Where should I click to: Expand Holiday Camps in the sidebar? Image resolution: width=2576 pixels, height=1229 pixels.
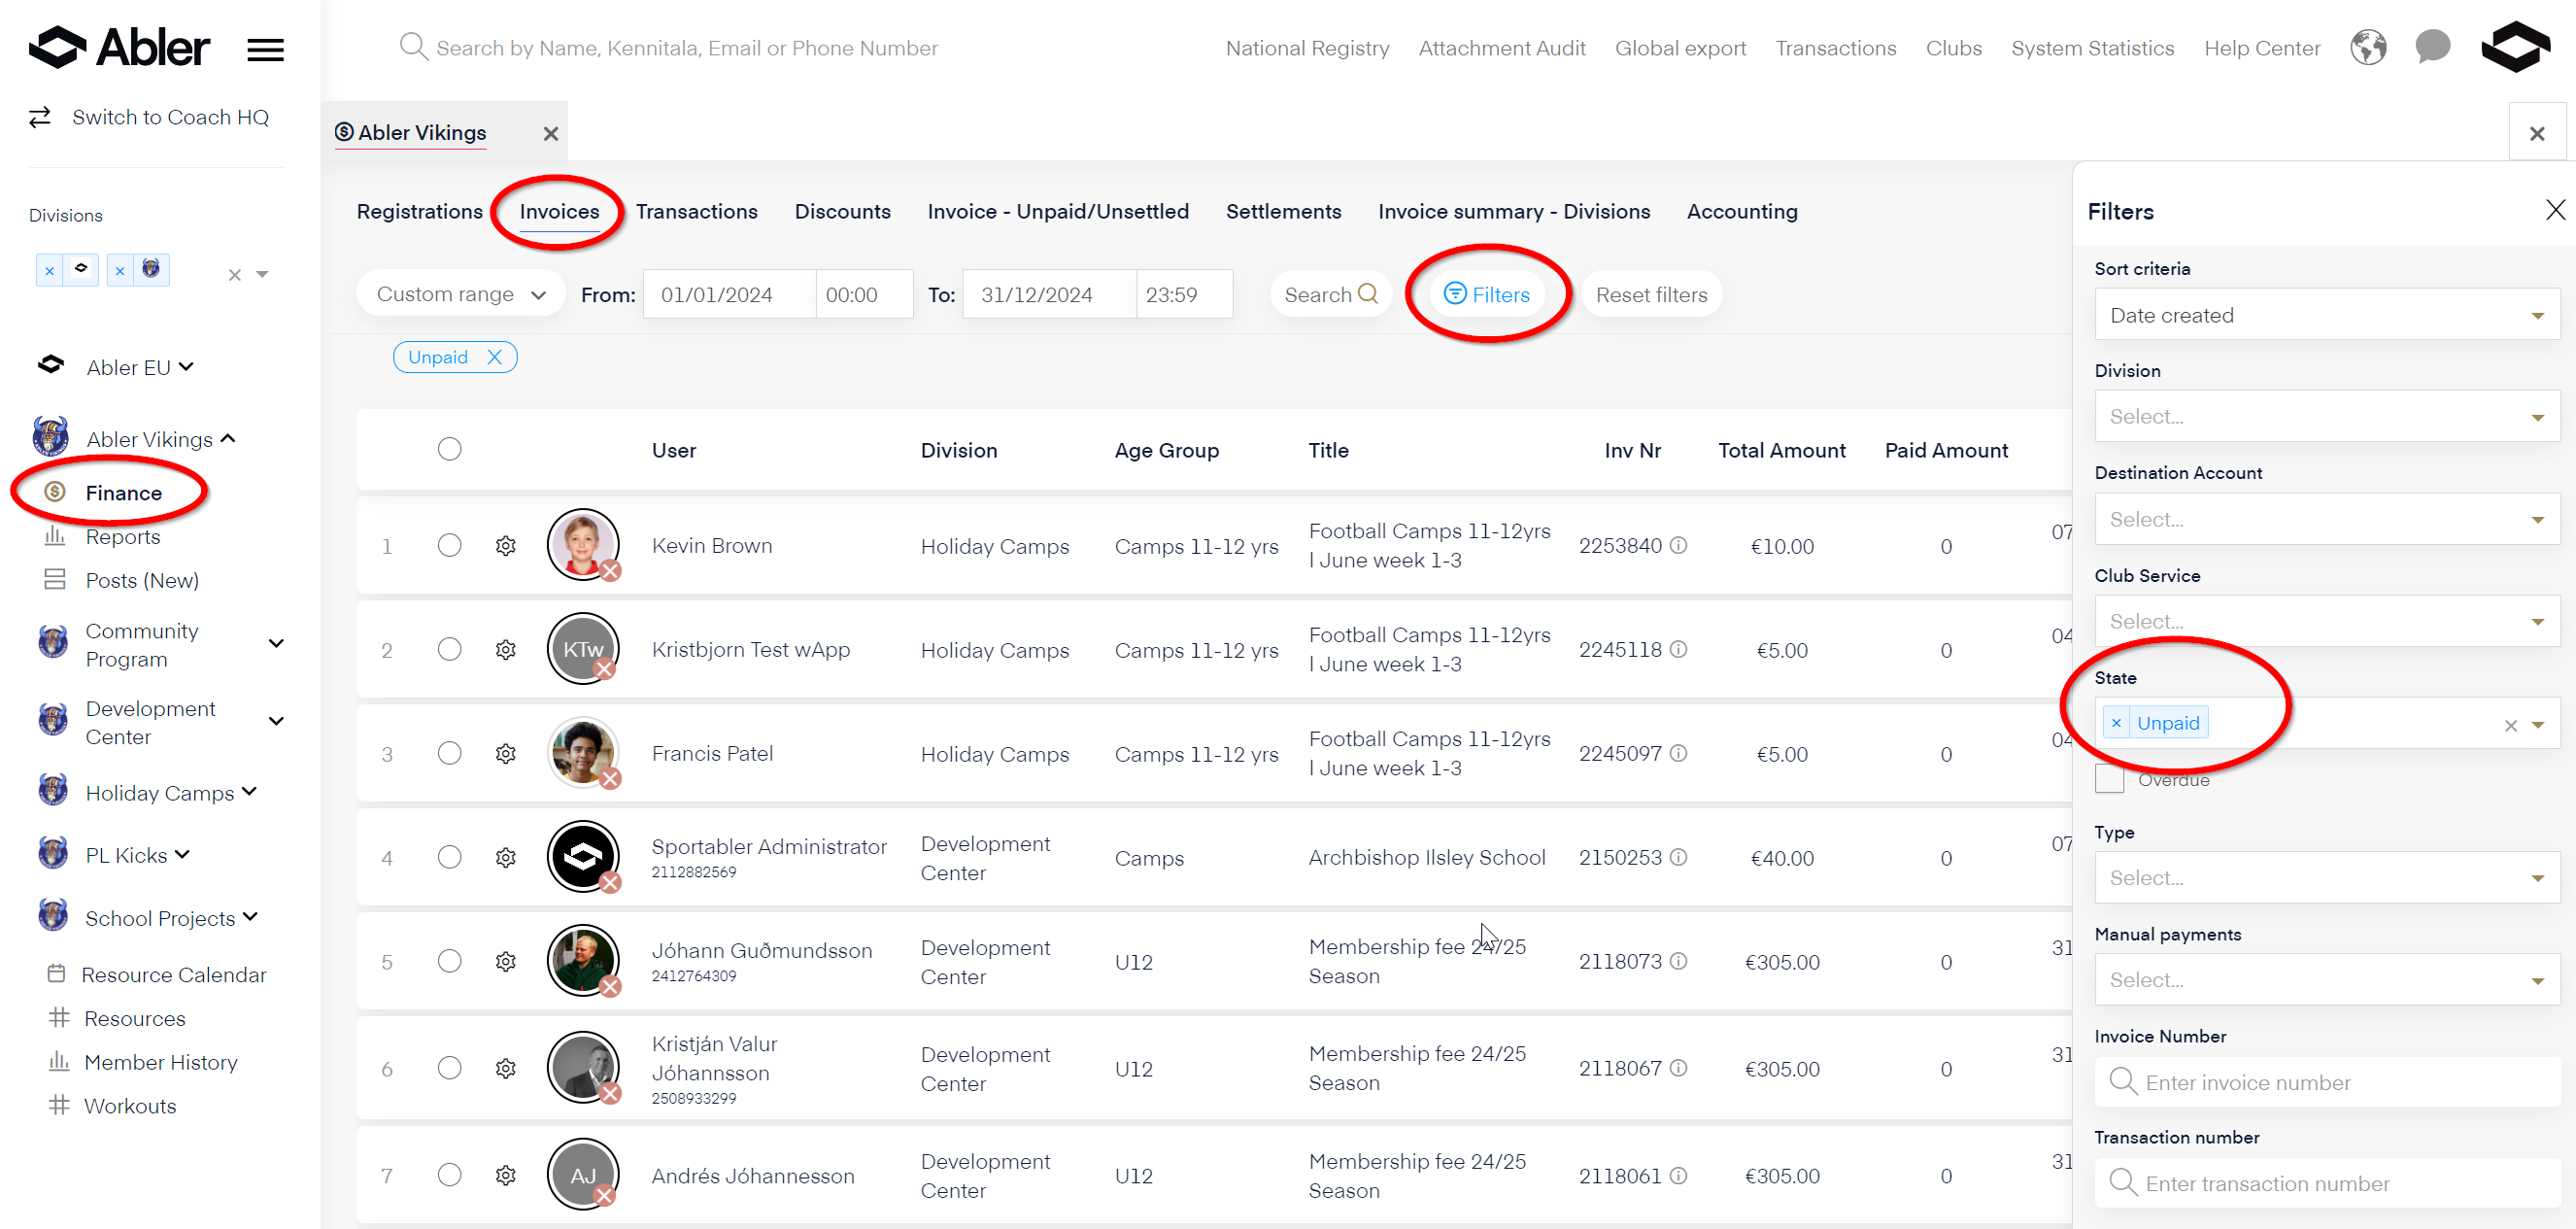(250, 792)
